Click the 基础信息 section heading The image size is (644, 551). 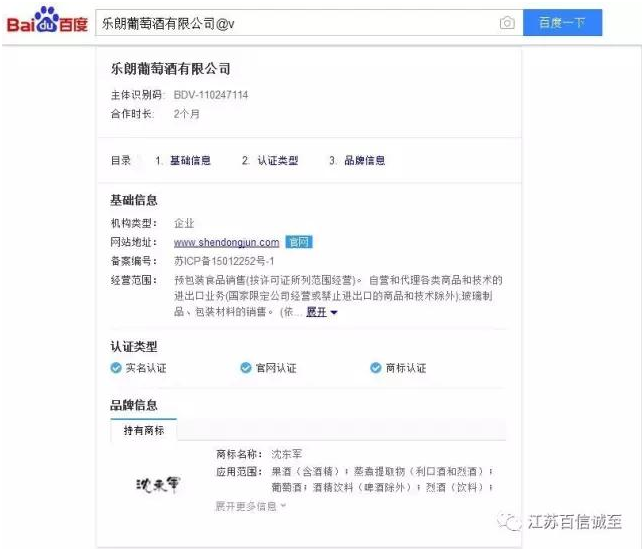[x=134, y=200]
